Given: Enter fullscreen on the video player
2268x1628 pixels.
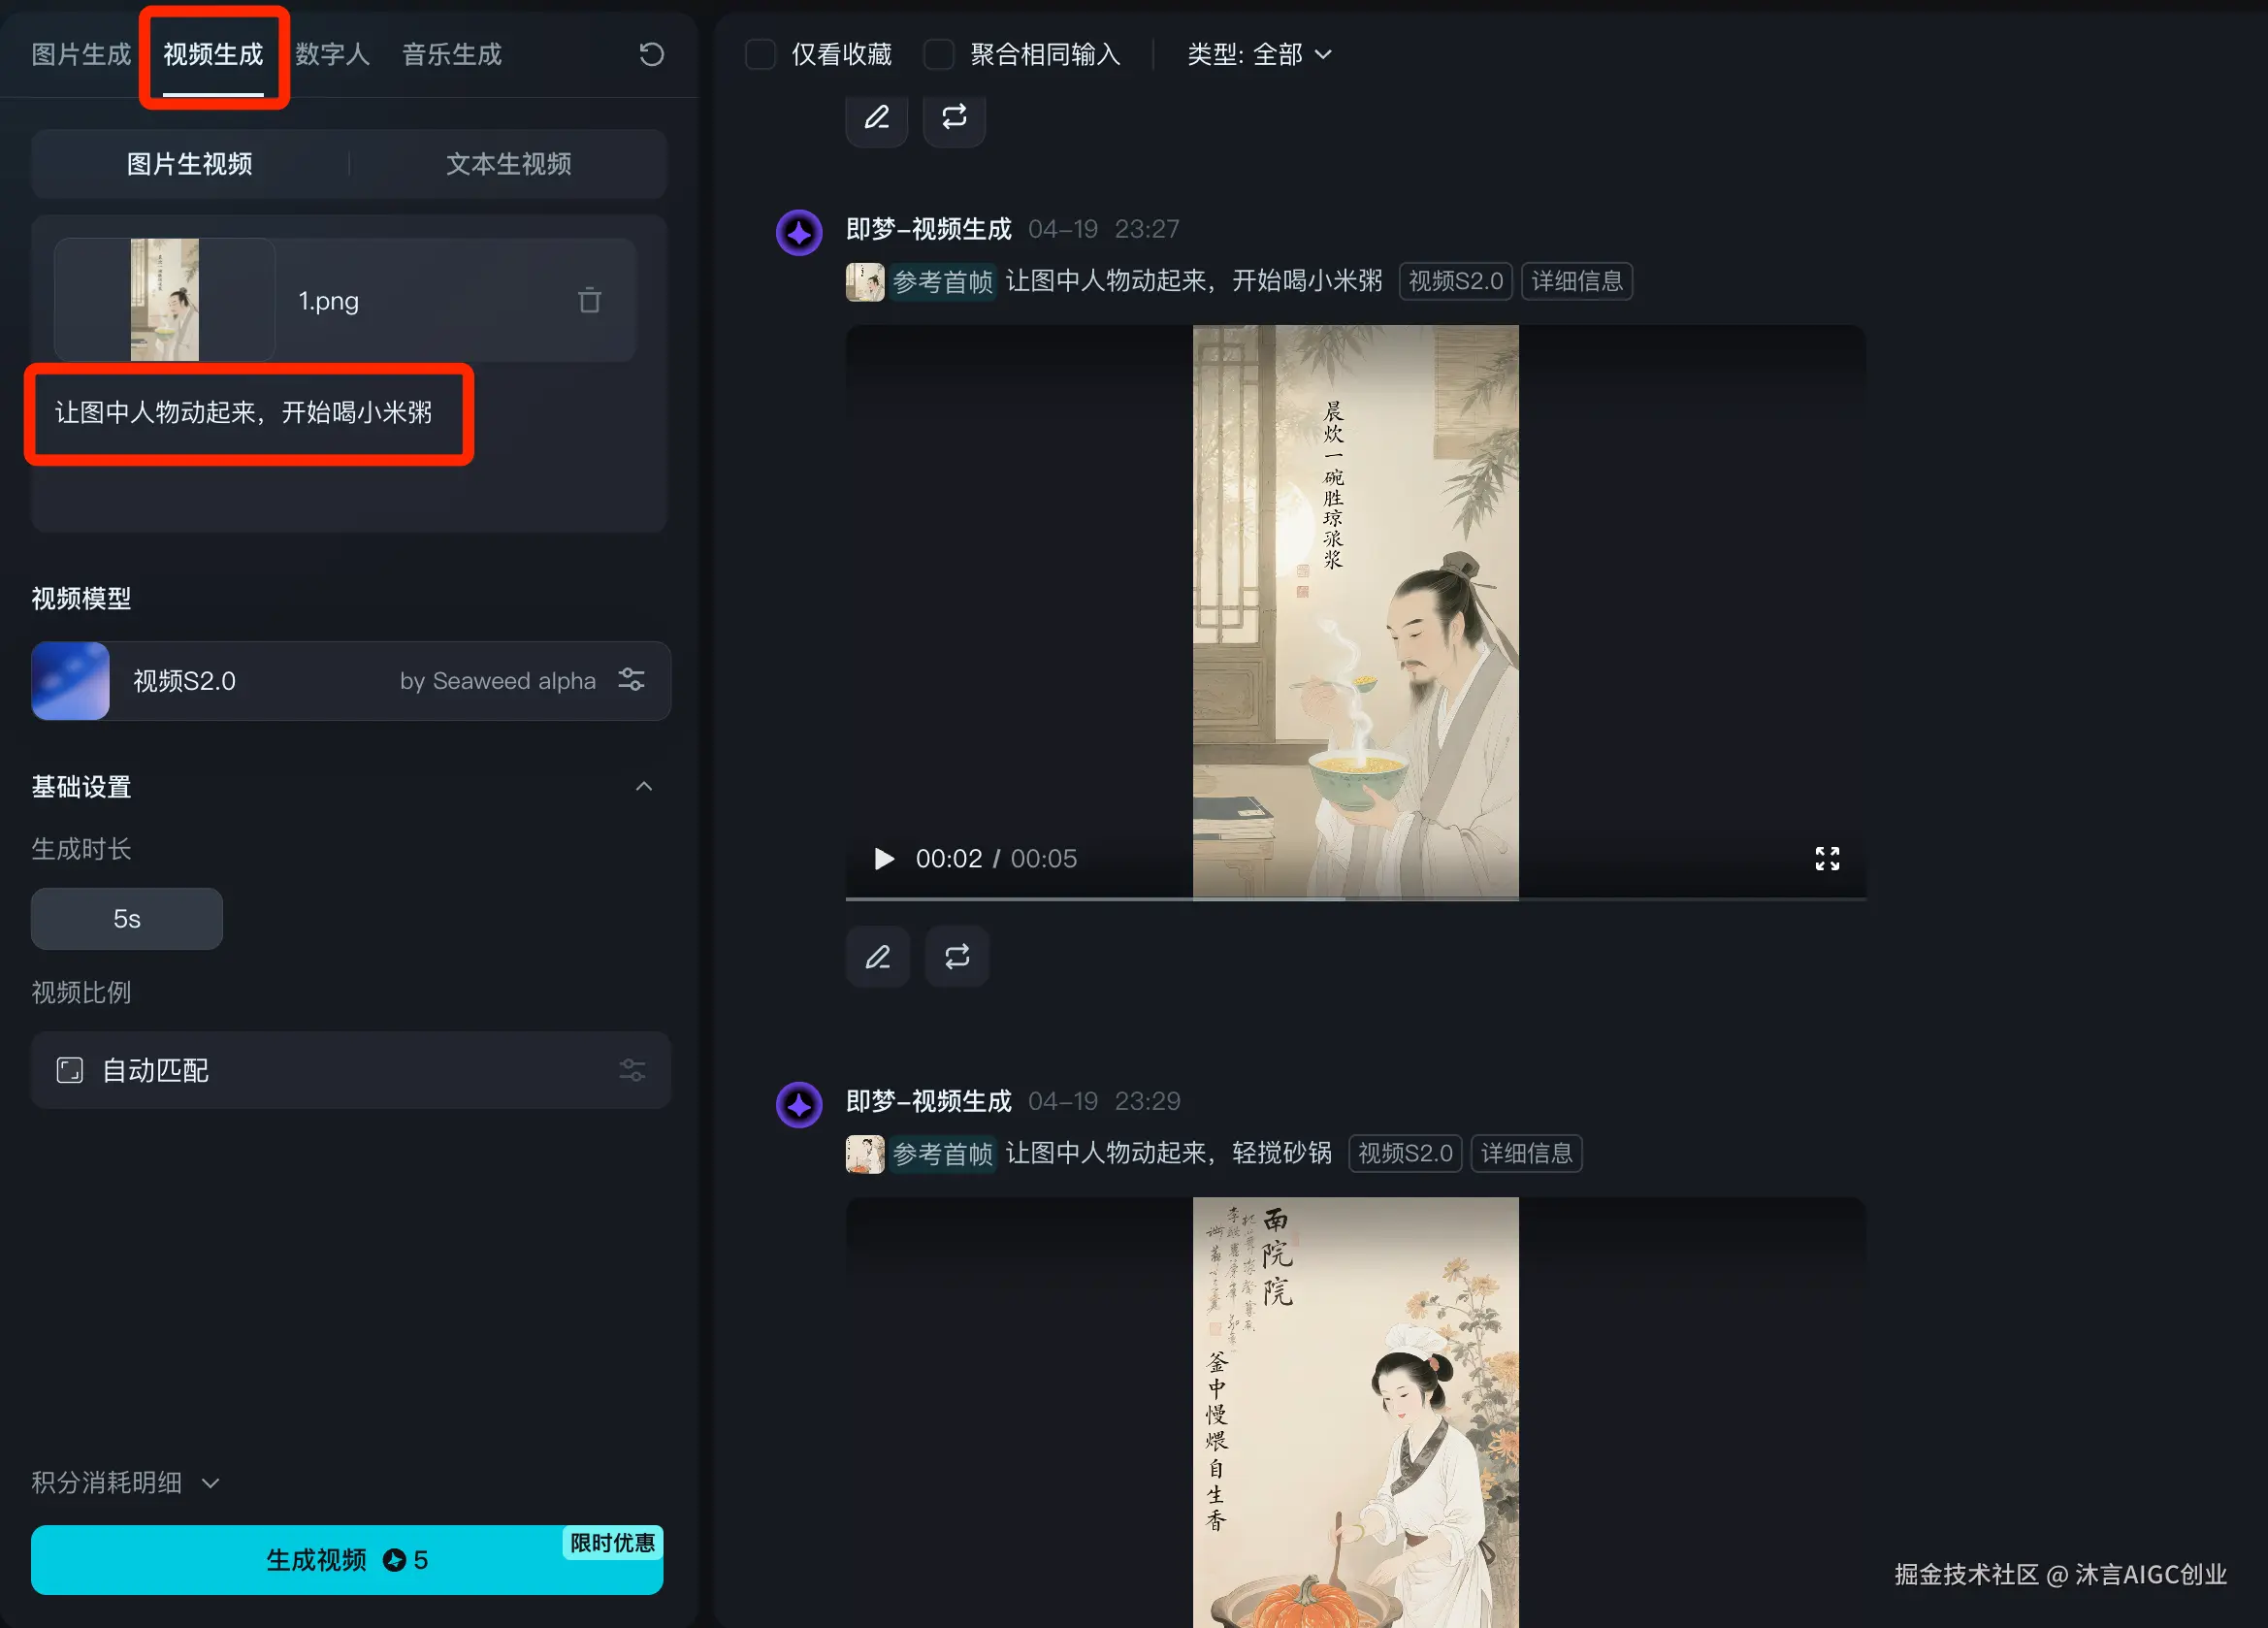Looking at the screenshot, I should pyautogui.click(x=1826, y=858).
